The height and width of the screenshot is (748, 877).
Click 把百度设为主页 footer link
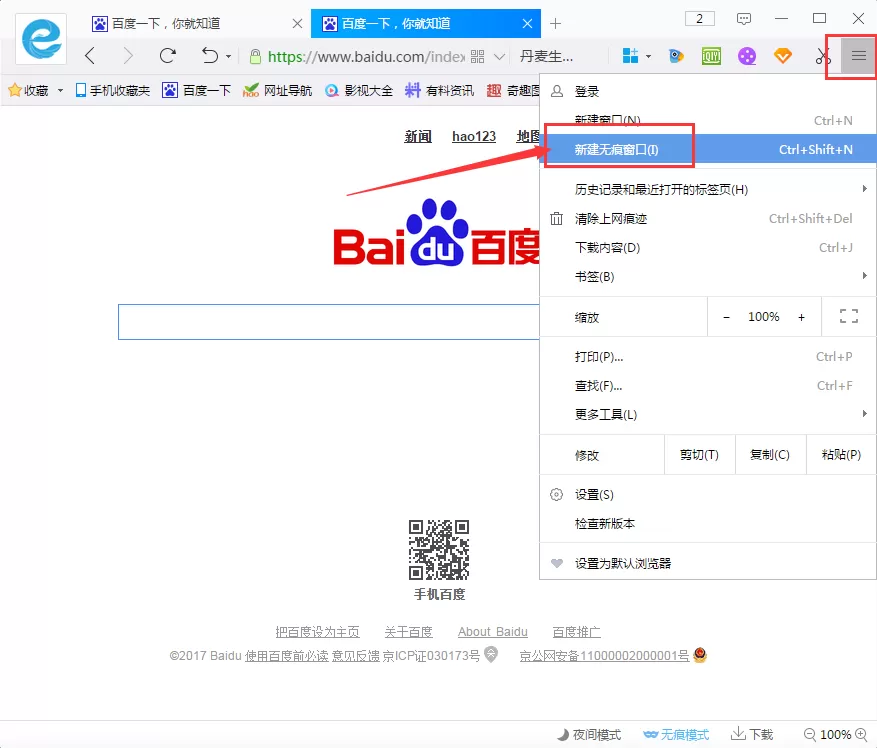[x=317, y=632]
